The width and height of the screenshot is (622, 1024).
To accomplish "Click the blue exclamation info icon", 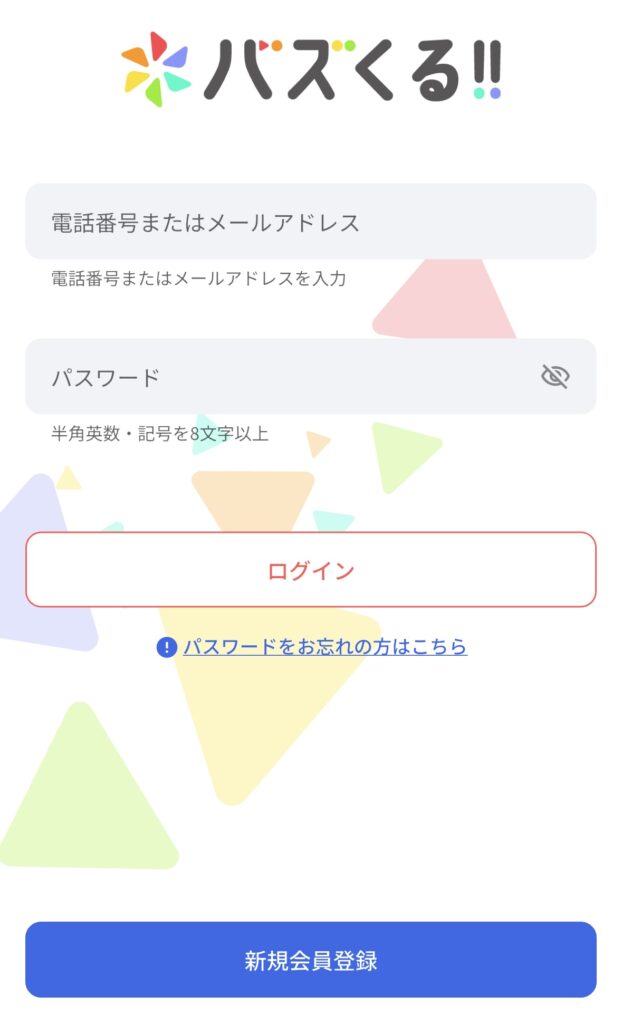I will [x=167, y=648].
